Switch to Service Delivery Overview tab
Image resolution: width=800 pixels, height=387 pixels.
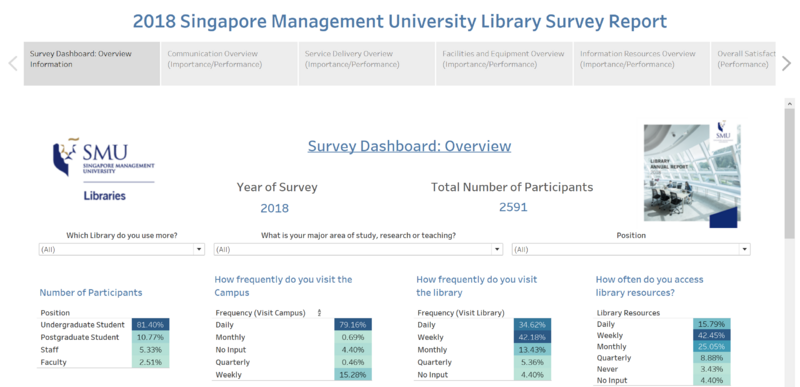pyautogui.click(x=367, y=63)
